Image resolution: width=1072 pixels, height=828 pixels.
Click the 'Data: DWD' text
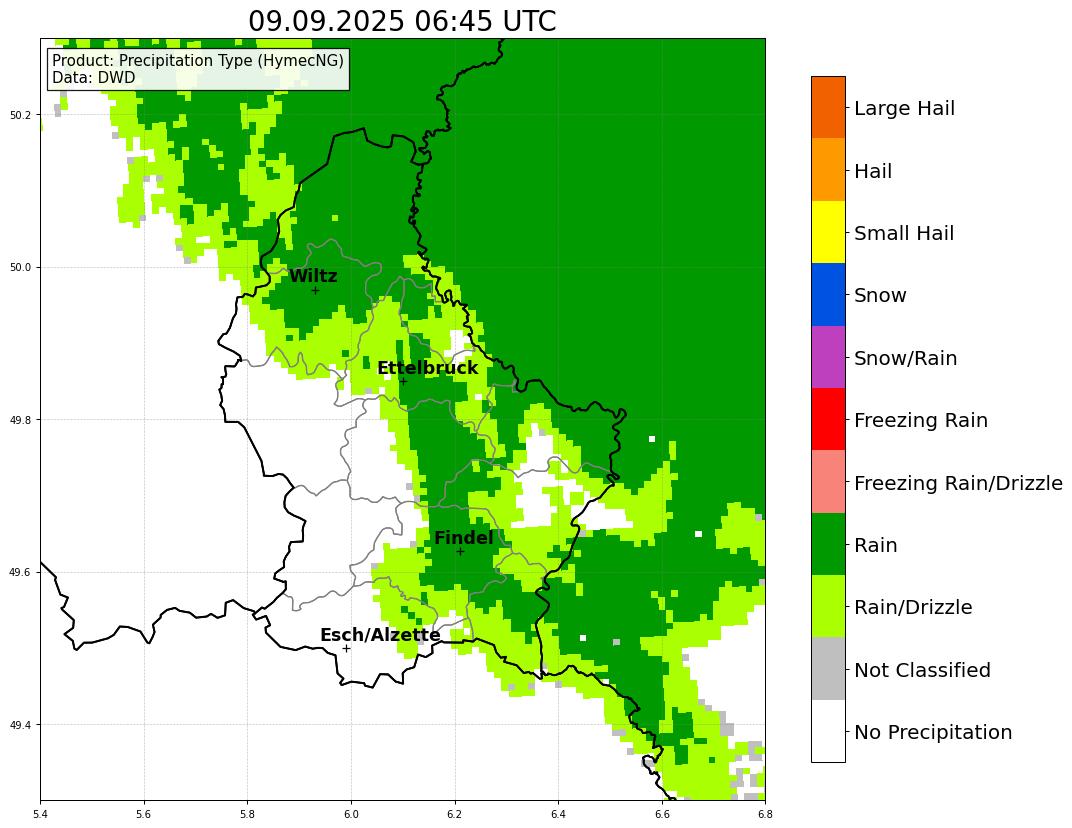[94, 77]
